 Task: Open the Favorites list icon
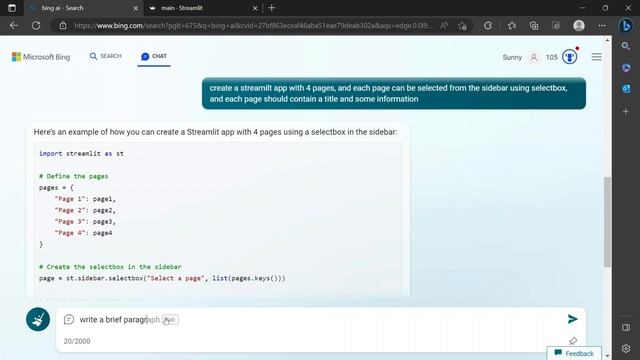pyautogui.click(x=512, y=26)
